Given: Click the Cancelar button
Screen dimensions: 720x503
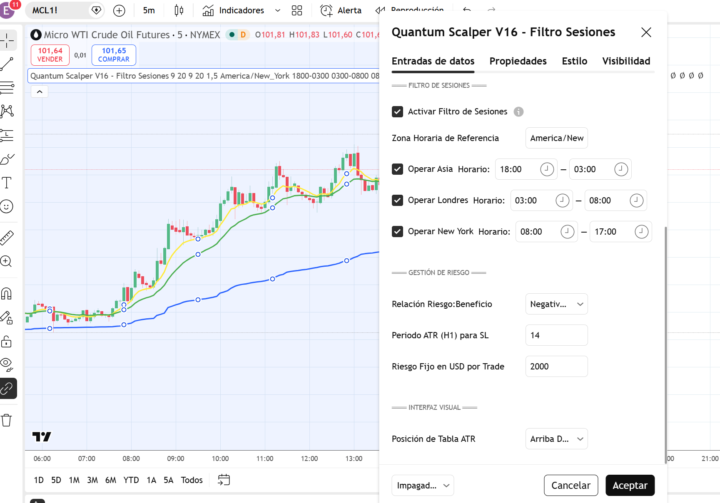Looking at the screenshot, I should pyautogui.click(x=571, y=486).
